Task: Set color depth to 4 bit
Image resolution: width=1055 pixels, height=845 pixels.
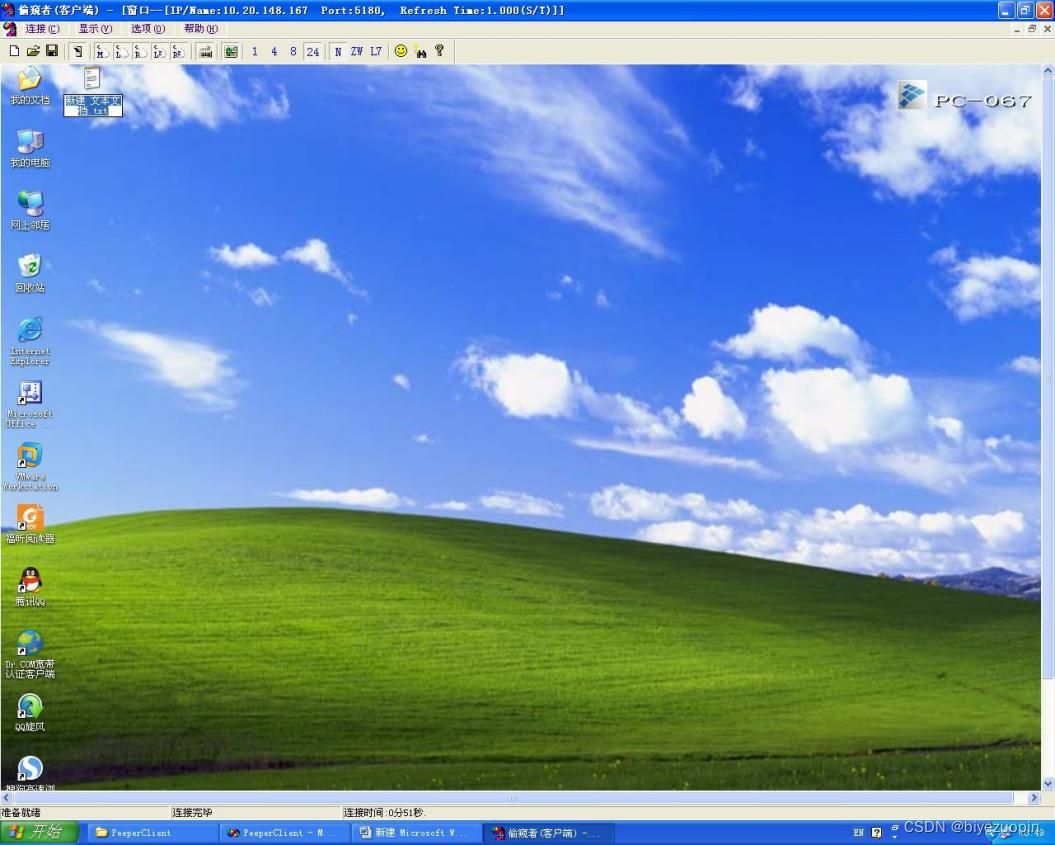Action: pyautogui.click(x=274, y=51)
